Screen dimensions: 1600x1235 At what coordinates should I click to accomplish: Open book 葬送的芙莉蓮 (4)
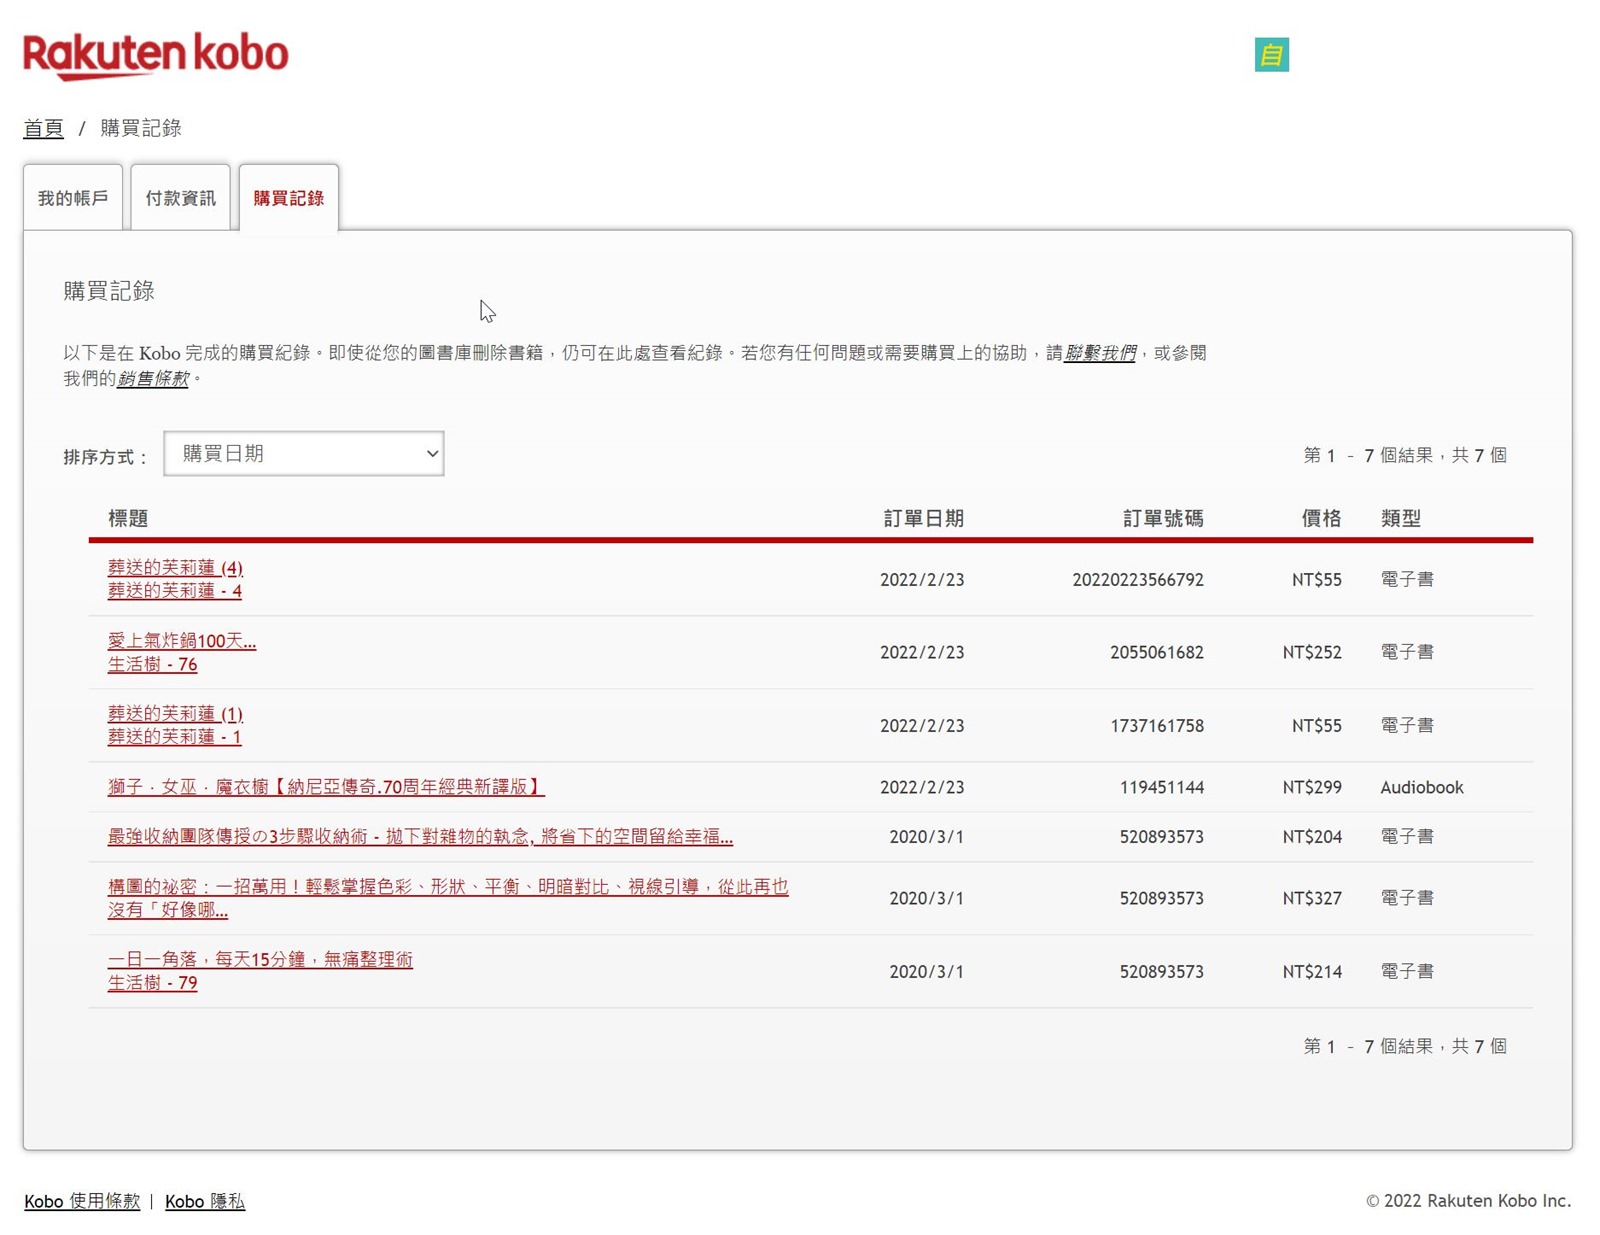(x=175, y=568)
